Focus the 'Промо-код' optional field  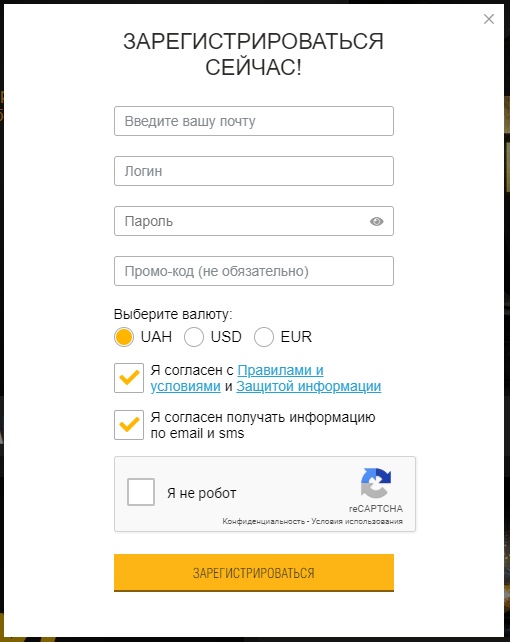coord(254,271)
